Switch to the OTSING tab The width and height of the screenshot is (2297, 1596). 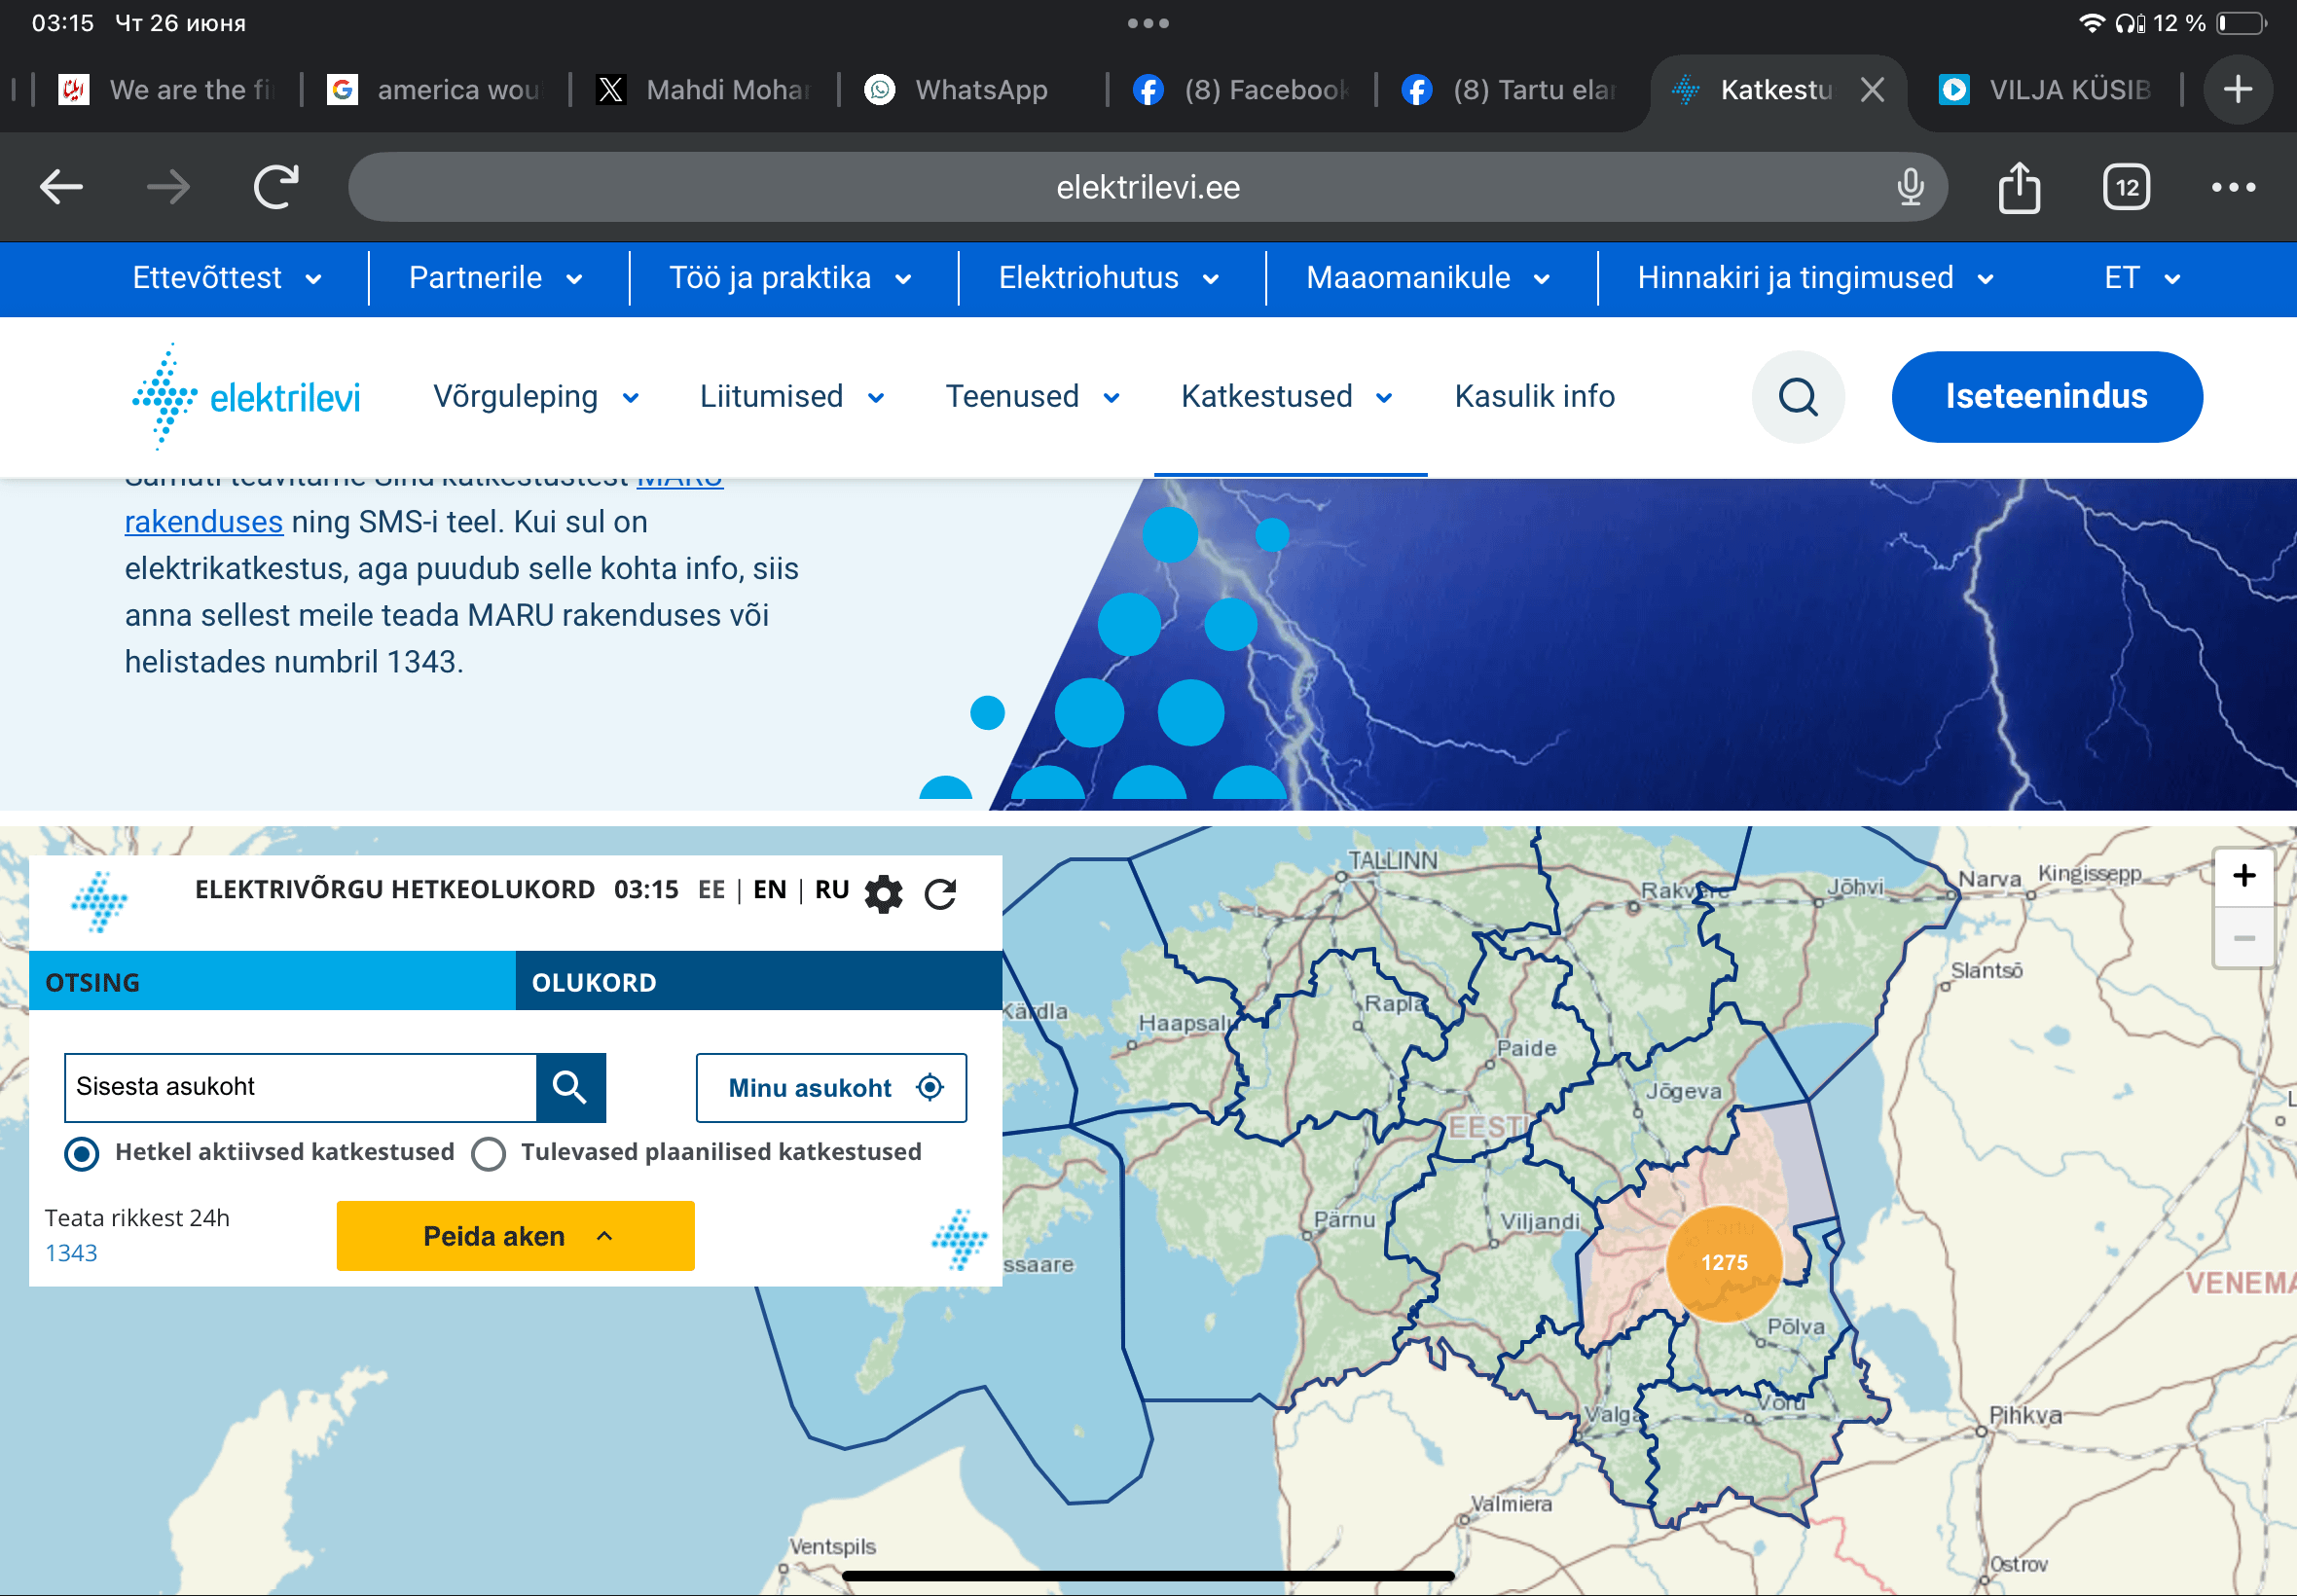(272, 982)
